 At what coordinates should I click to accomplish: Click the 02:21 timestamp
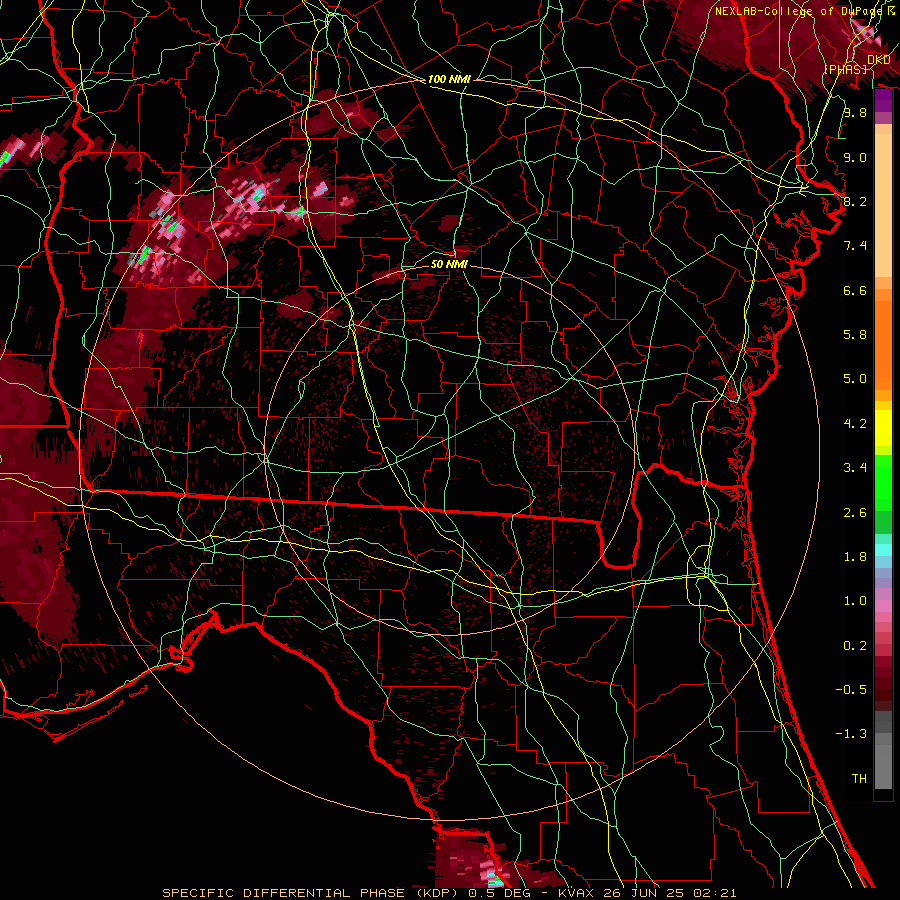716,893
